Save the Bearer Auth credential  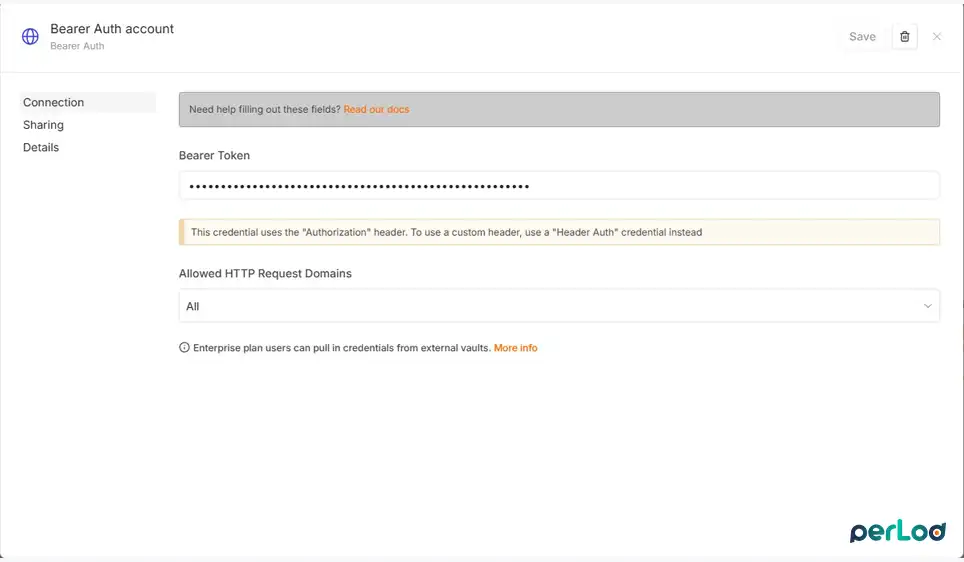(862, 37)
